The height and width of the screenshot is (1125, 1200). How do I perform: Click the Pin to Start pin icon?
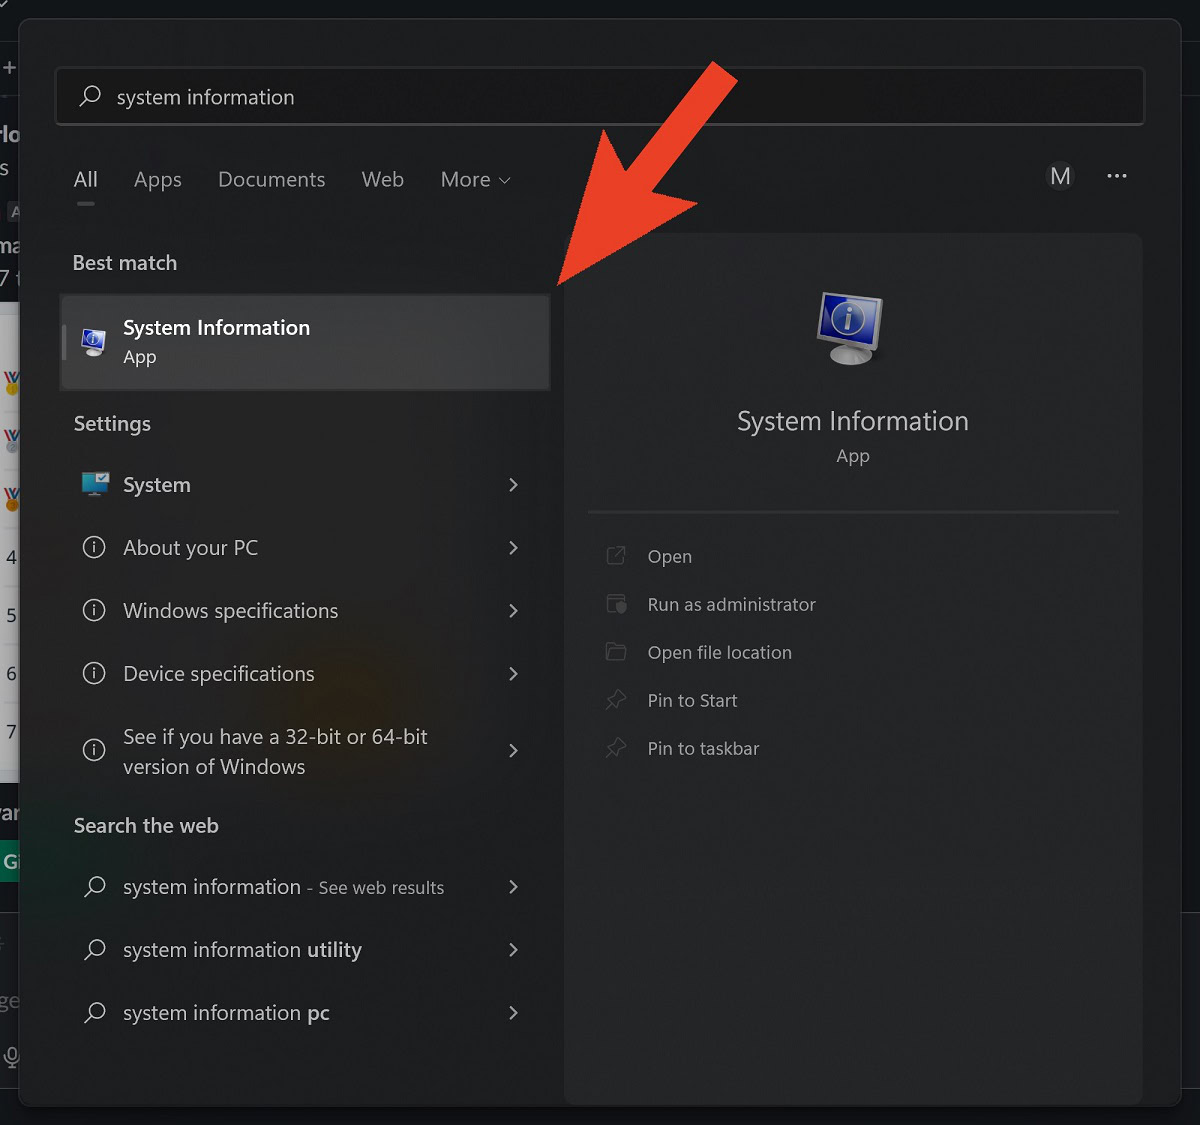click(x=616, y=700)
